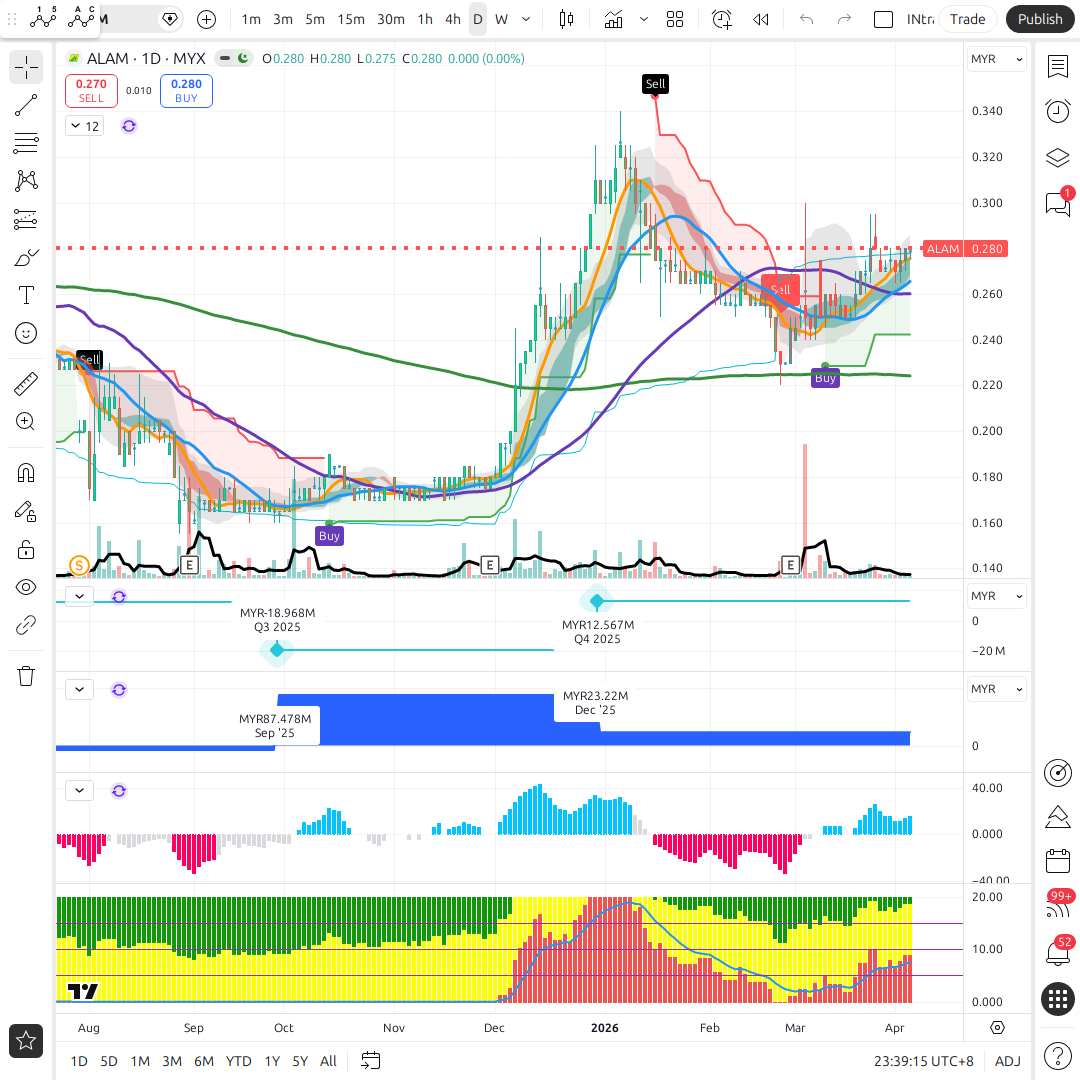This screenshot has height=1080, width=1080.
Task: Hide all drawings with eye icon
Action: pyautogui.click(x=26, y=587)
